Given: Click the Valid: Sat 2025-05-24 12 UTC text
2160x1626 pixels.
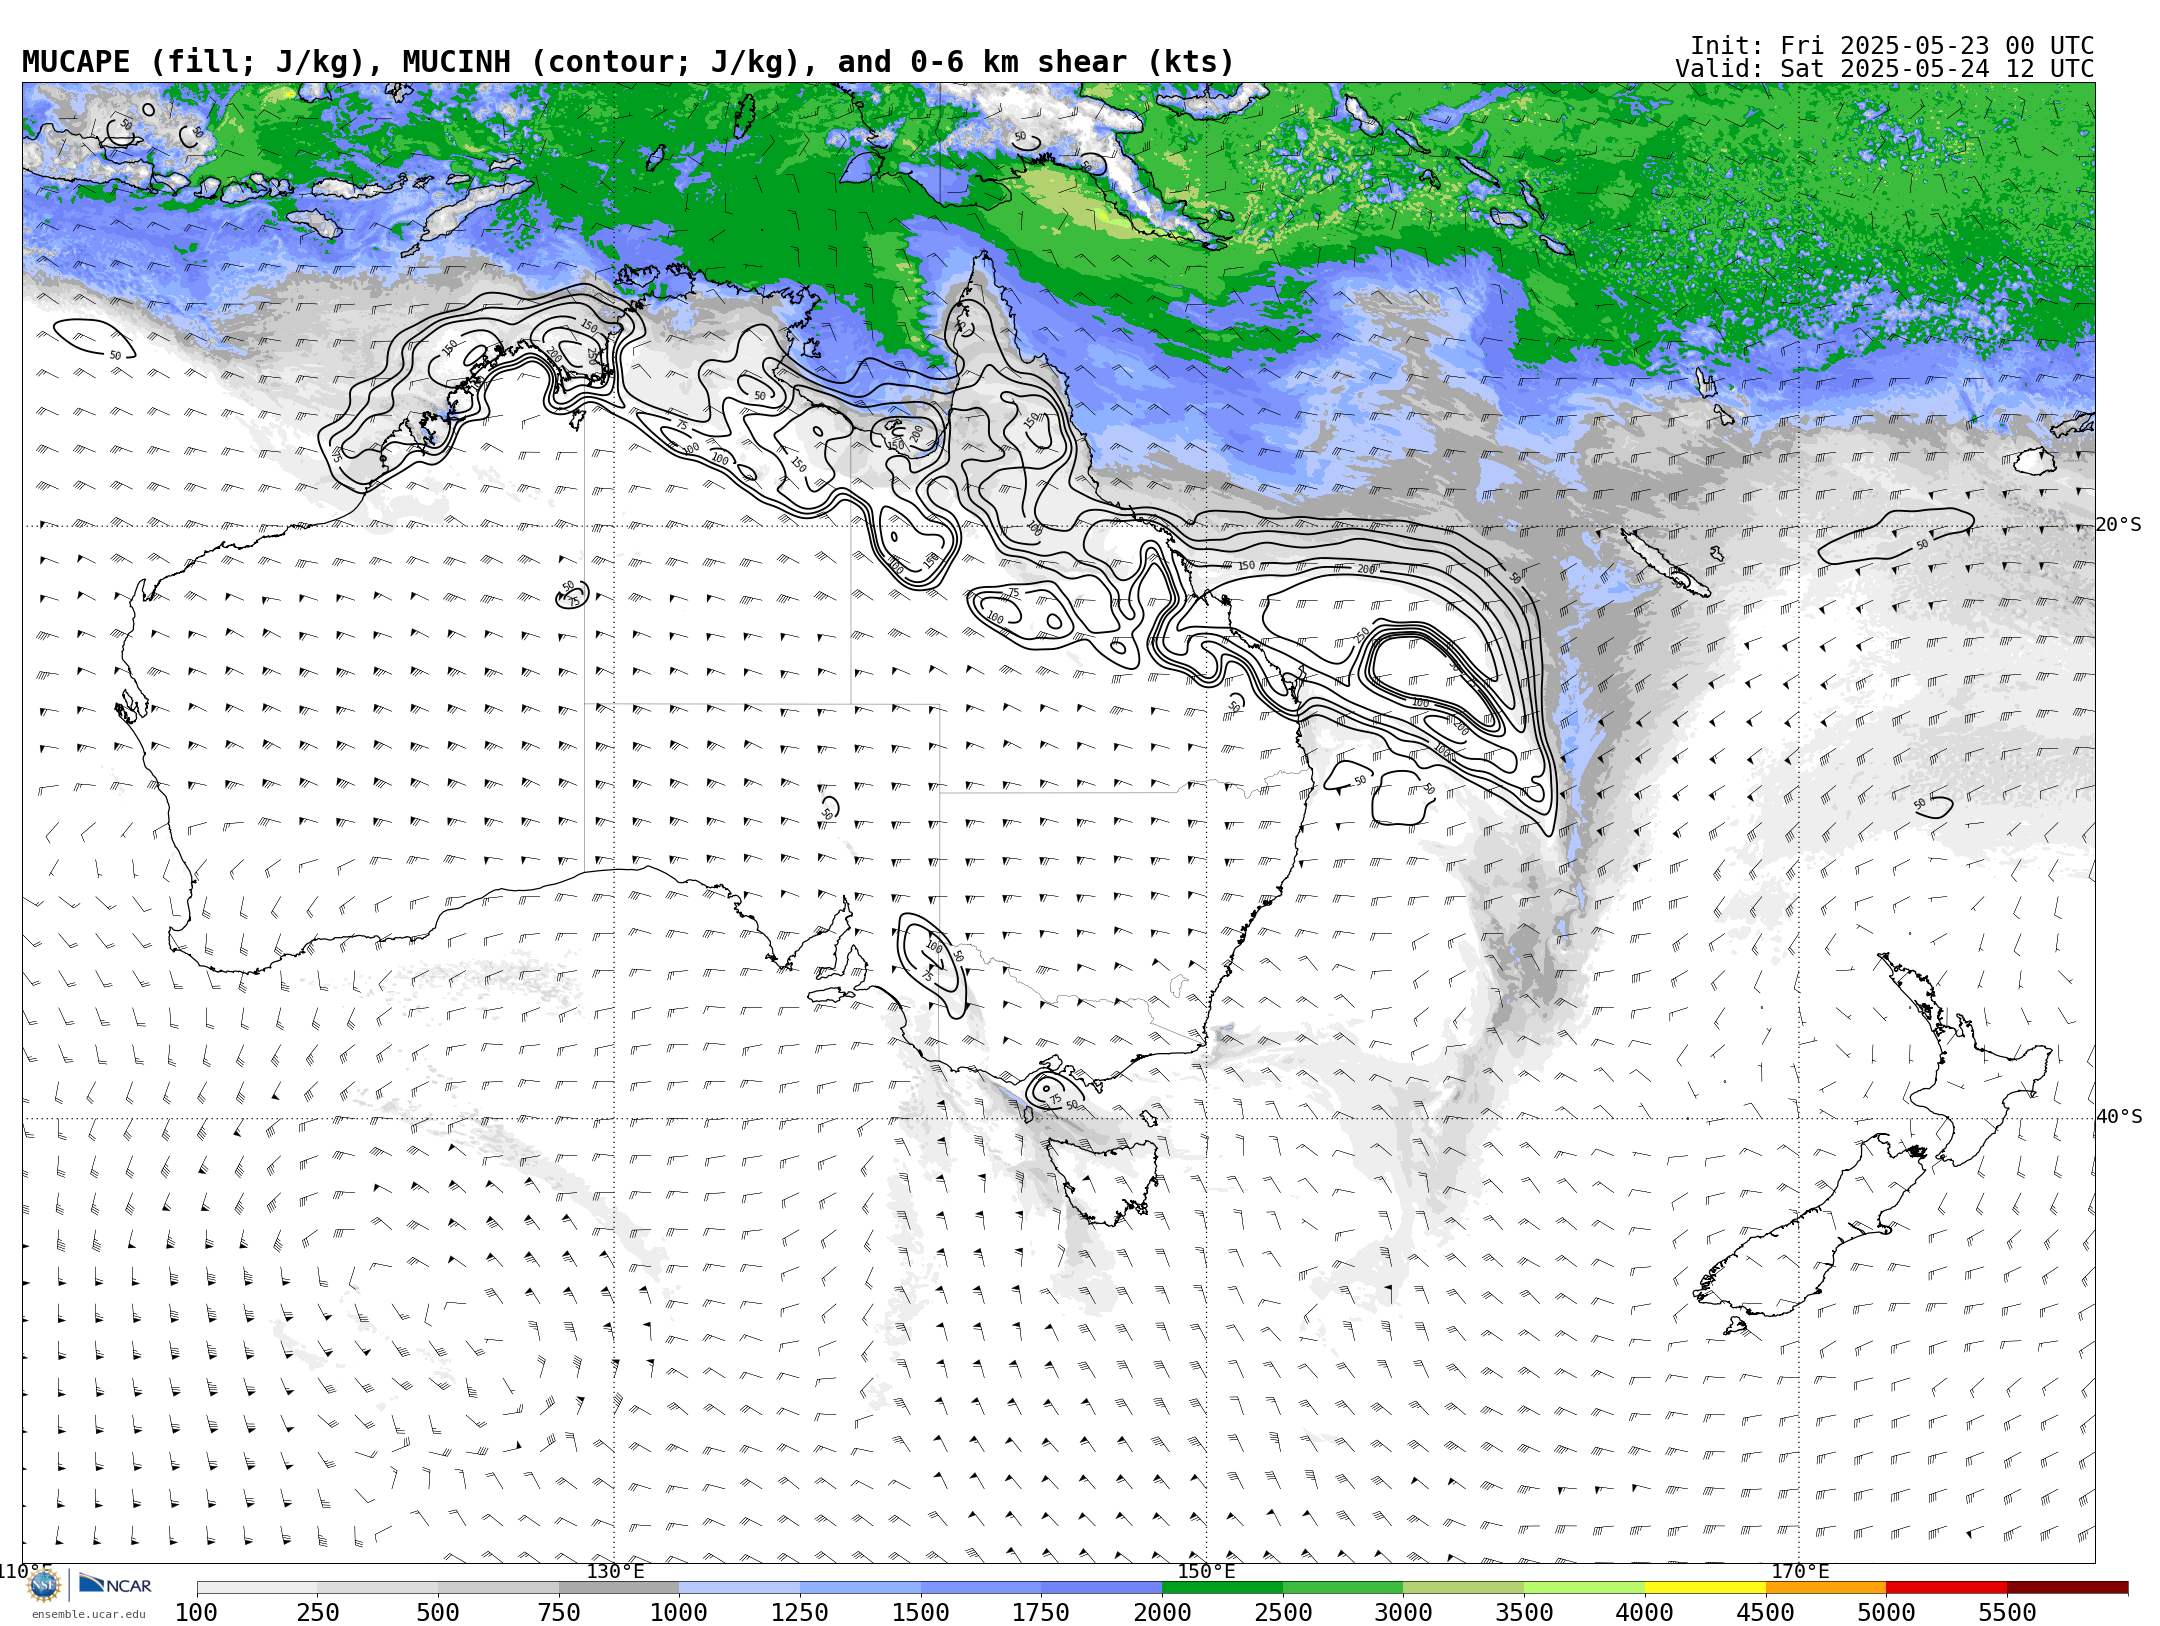Looking at the screenshot, I should tap(1885, 69).
